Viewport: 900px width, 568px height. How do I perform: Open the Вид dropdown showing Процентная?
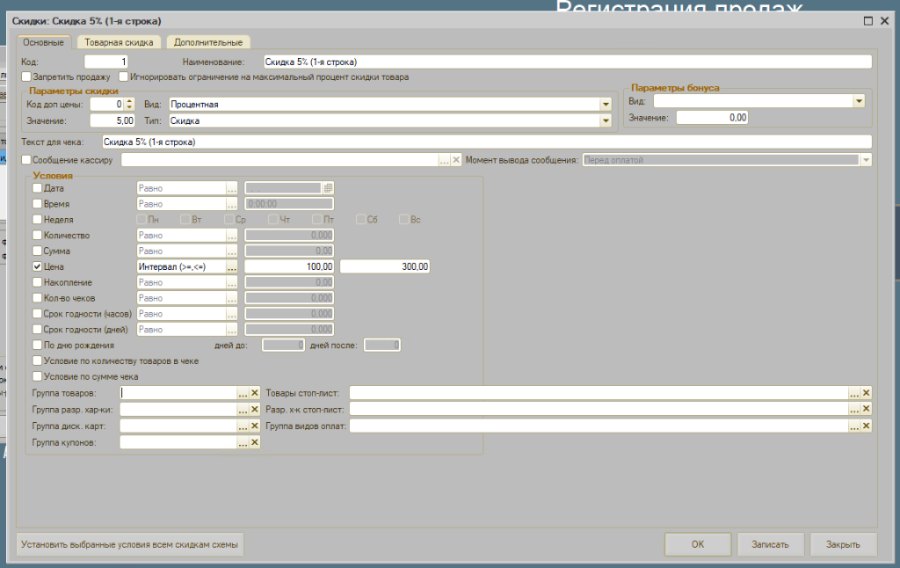tap(606, 104)
